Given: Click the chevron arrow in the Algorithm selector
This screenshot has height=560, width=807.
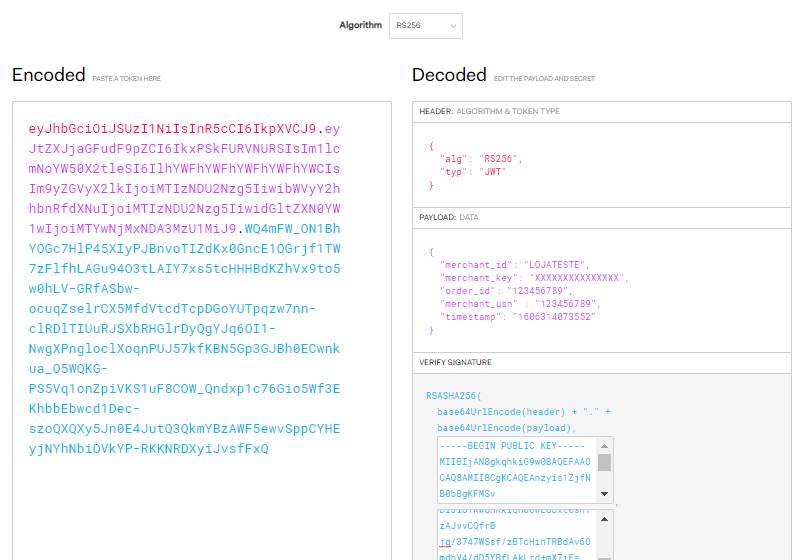Looking at the screenshot, I should coord(452,25).
